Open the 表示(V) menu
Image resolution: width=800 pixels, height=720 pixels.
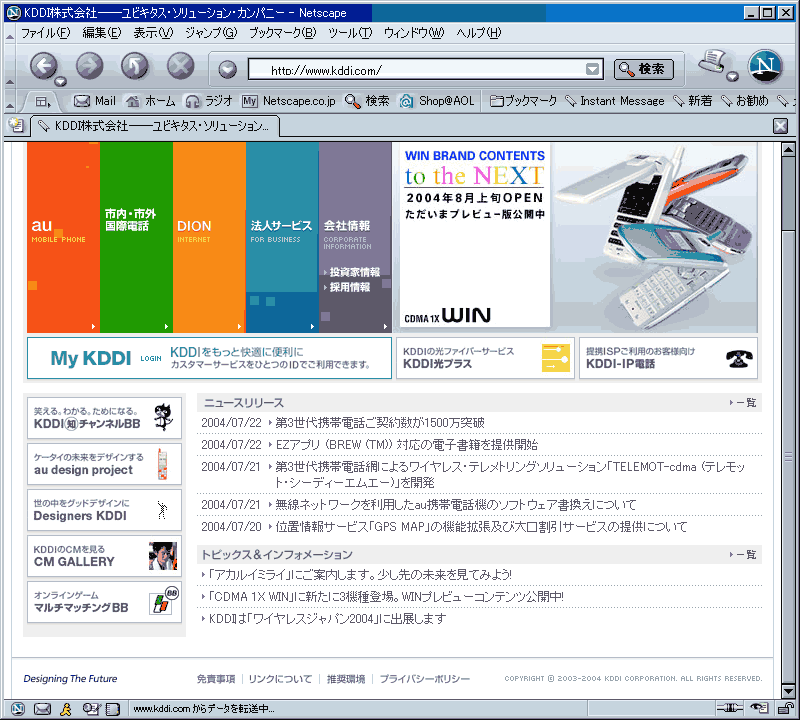[153, 33]
